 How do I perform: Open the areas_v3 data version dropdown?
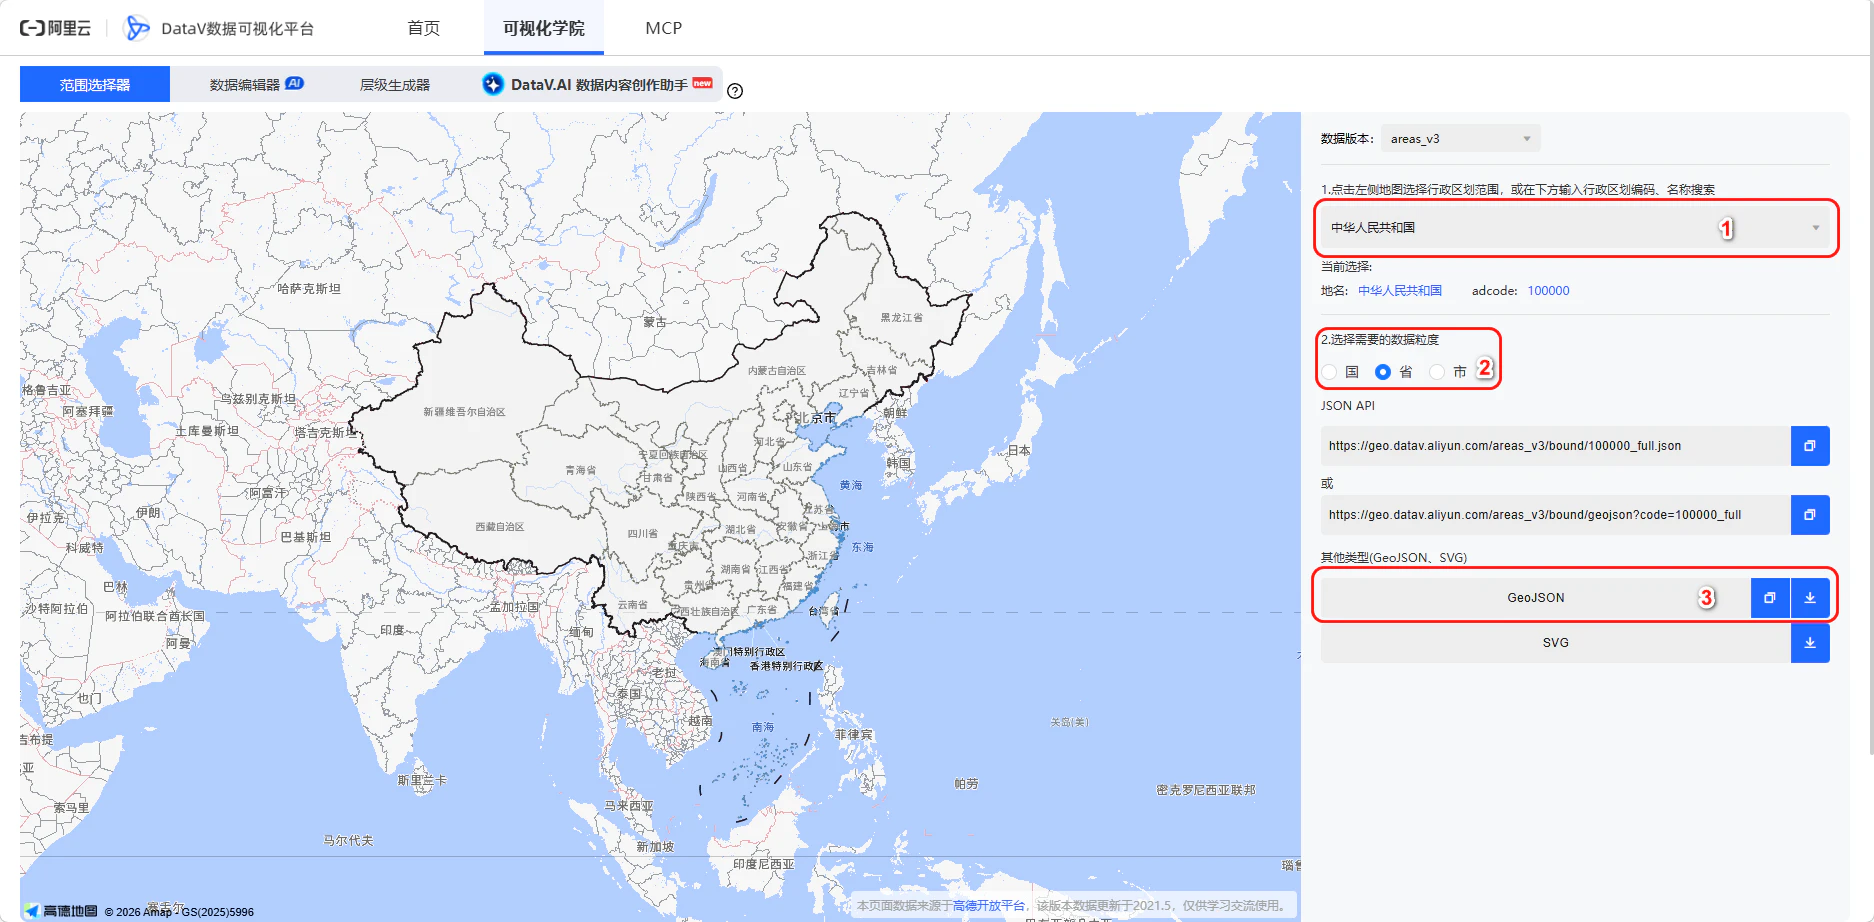(x=1460, y=139)
